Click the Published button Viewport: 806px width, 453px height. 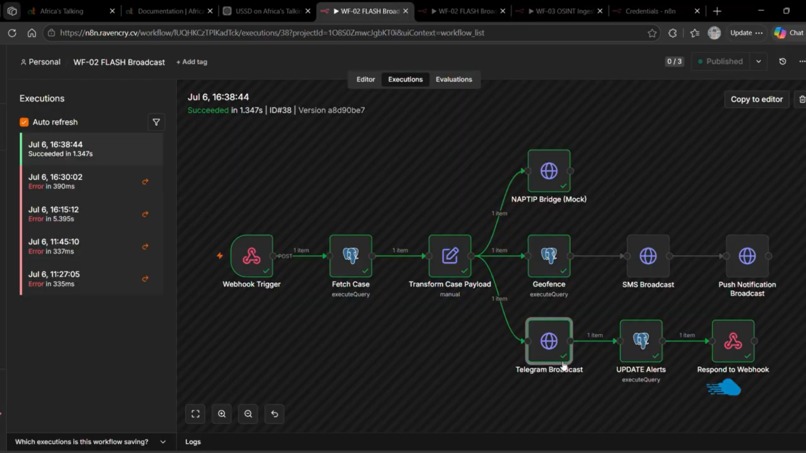pyautogui.click(x=720, y=61)
